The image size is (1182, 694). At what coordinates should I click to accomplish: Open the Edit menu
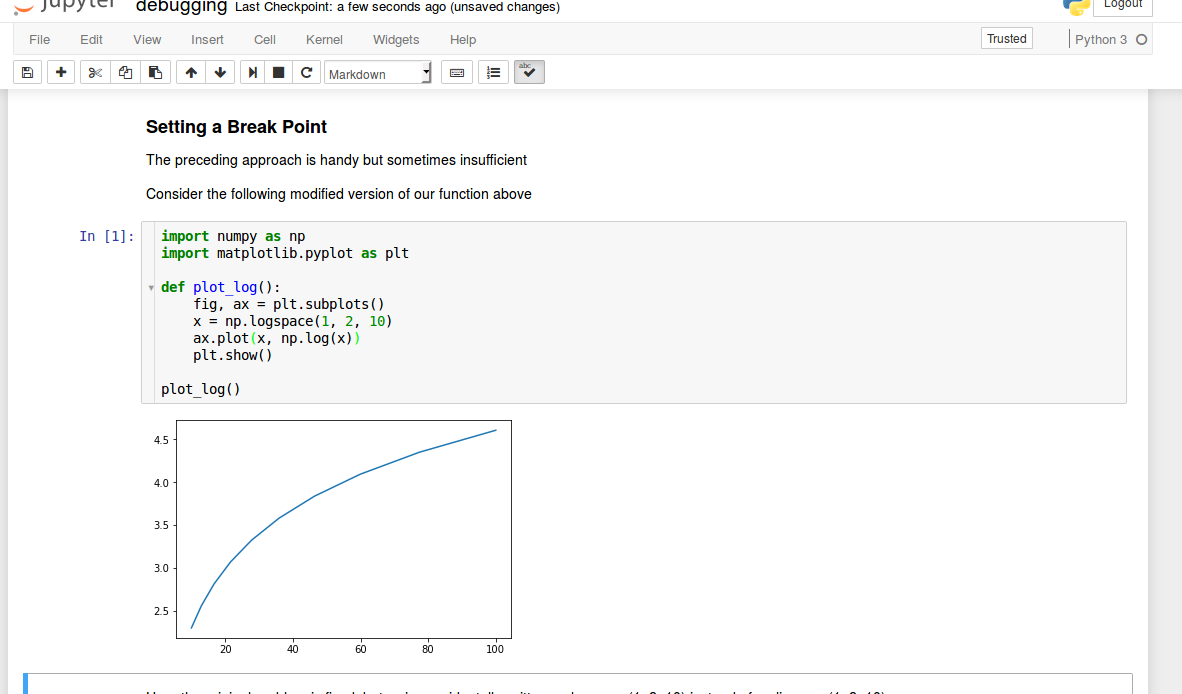pos(91,40)
